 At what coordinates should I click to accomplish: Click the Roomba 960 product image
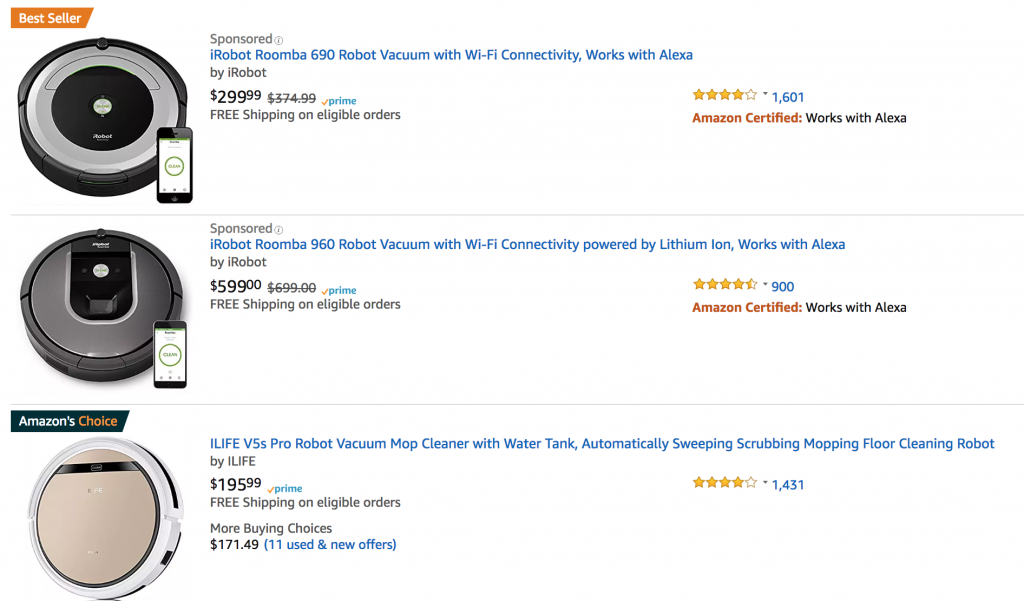point(103,308)
